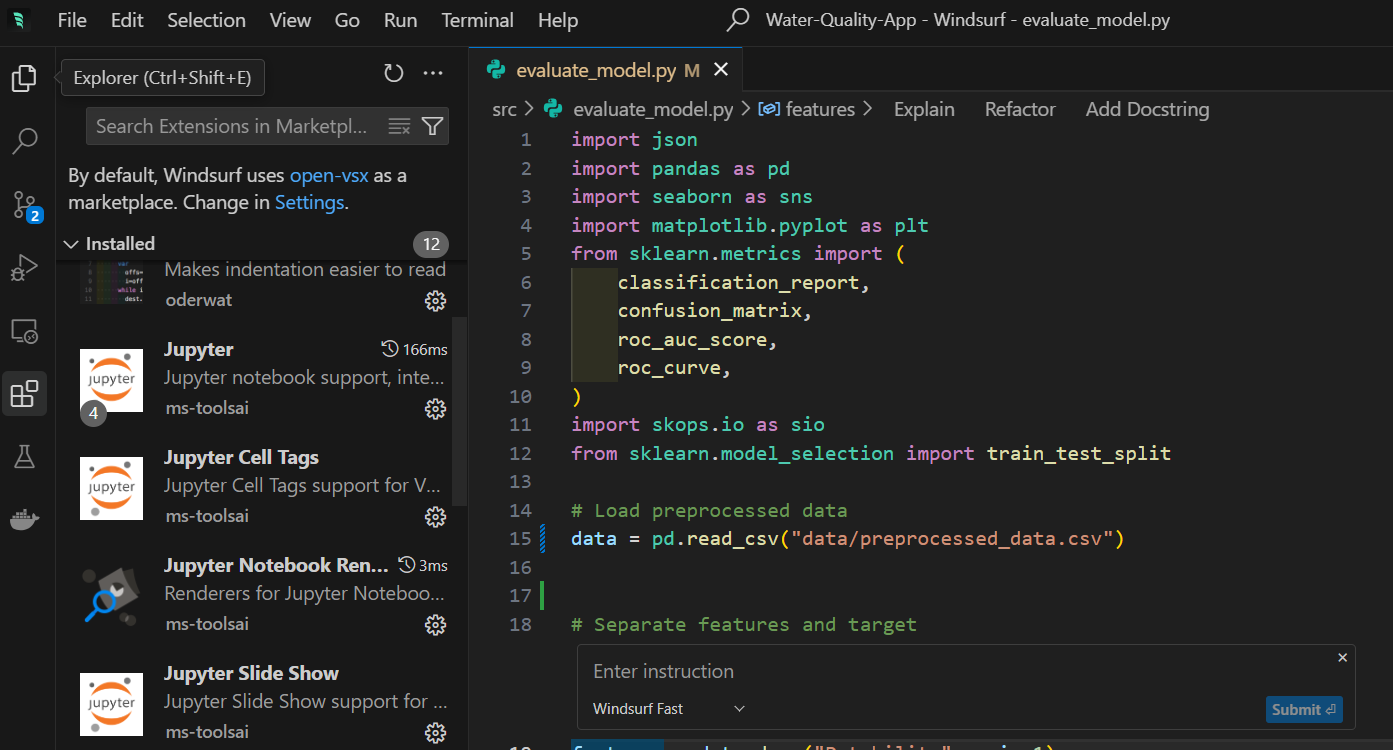Viewport: 1393px width, 750px height.
Task: Click the 3ms activation time on Notebook Renderers
Action: (423, 565)
